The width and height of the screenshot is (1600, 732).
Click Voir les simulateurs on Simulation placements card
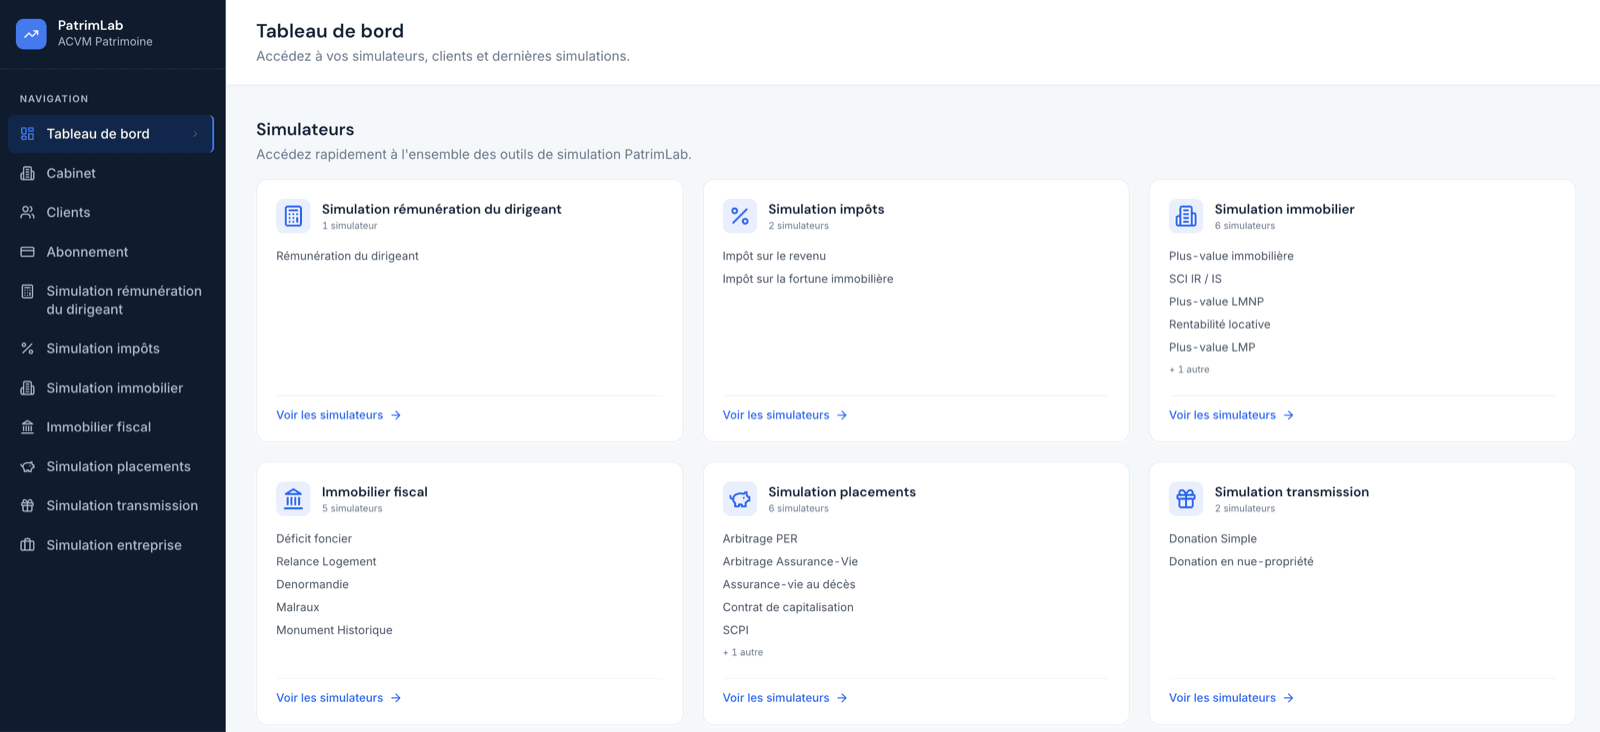[785, 698]
